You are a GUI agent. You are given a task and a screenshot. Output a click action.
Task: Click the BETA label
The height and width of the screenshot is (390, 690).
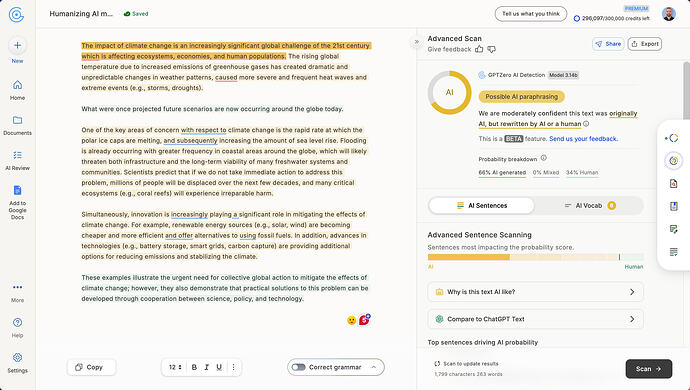pyautogui.click(x=514, y=139)
